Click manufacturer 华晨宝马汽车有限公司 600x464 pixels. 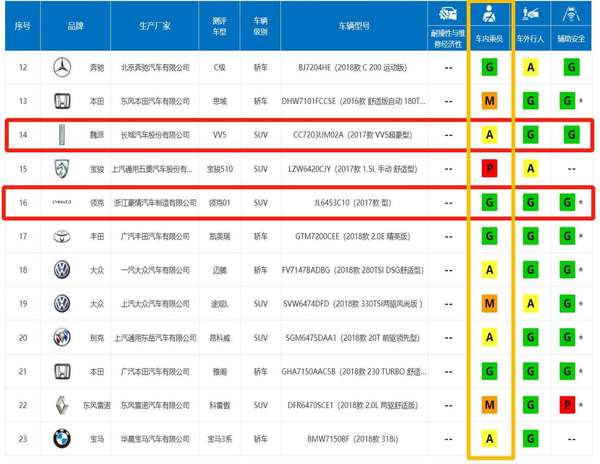155,439
